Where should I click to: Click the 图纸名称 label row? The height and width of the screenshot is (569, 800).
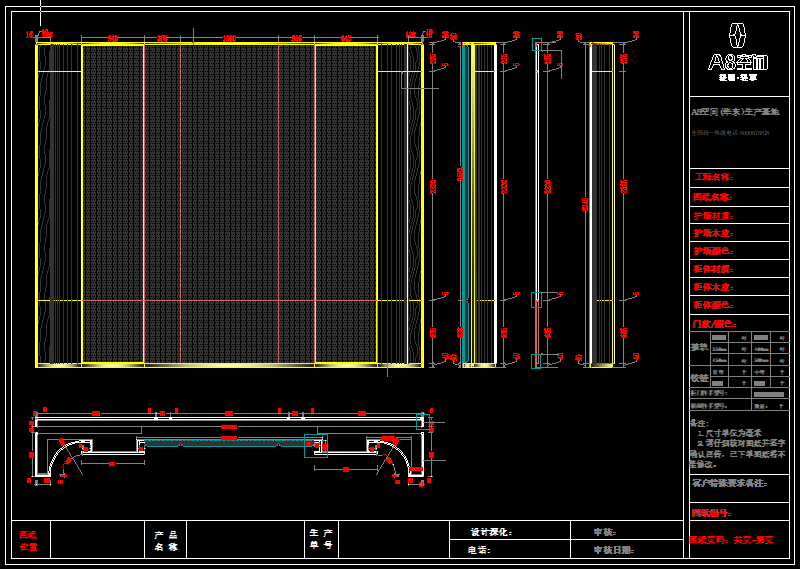pos(712,197)
